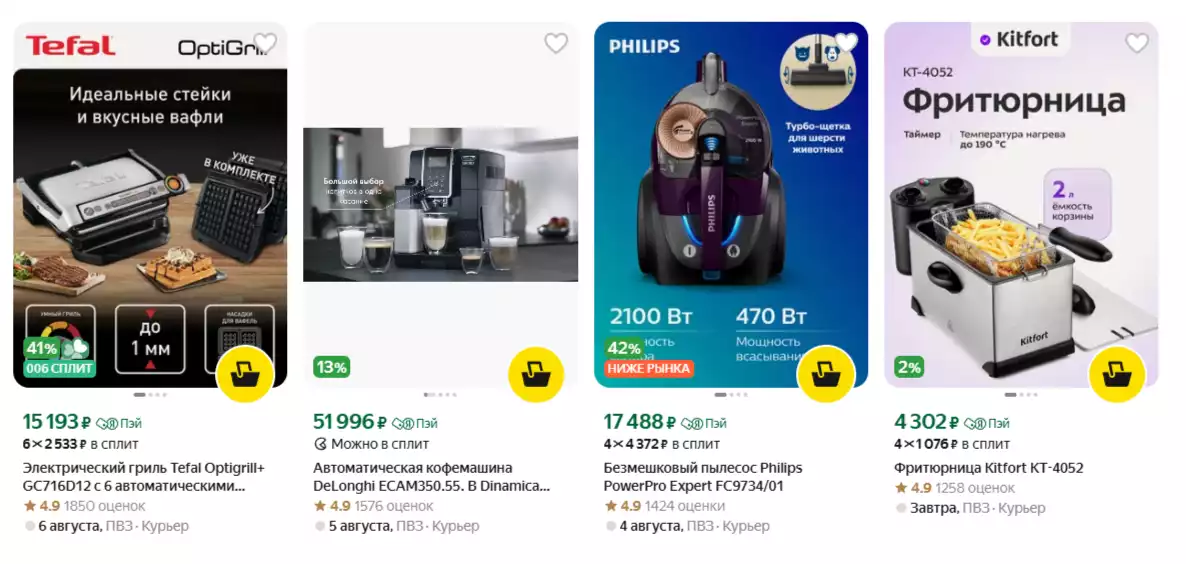Click the Пэй icon next to 17 488 ₽

tap(703, 423)
